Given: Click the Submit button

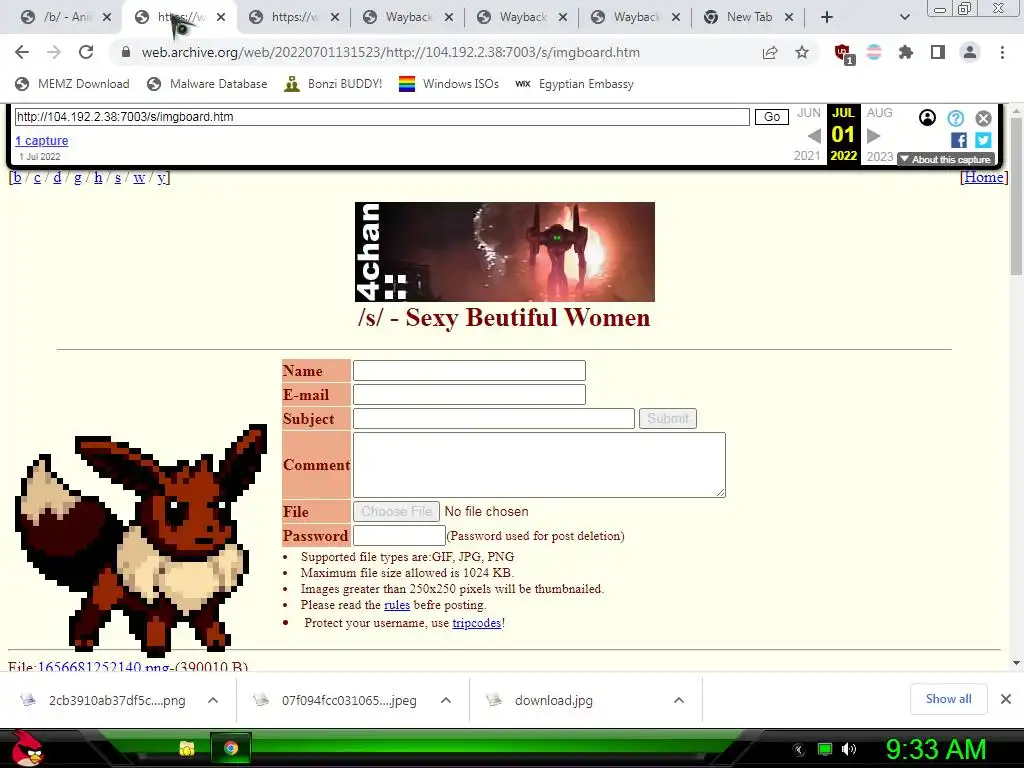Looking at the screenshot, I should tap(668, 418).
